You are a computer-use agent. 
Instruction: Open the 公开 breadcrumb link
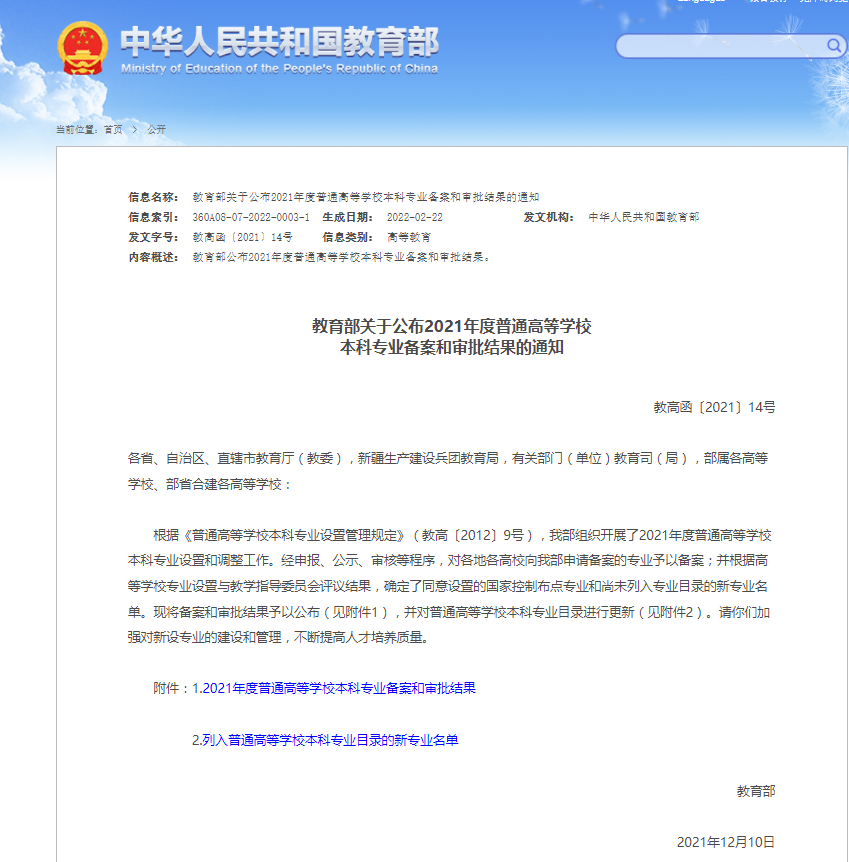click(x=156, y=130)
